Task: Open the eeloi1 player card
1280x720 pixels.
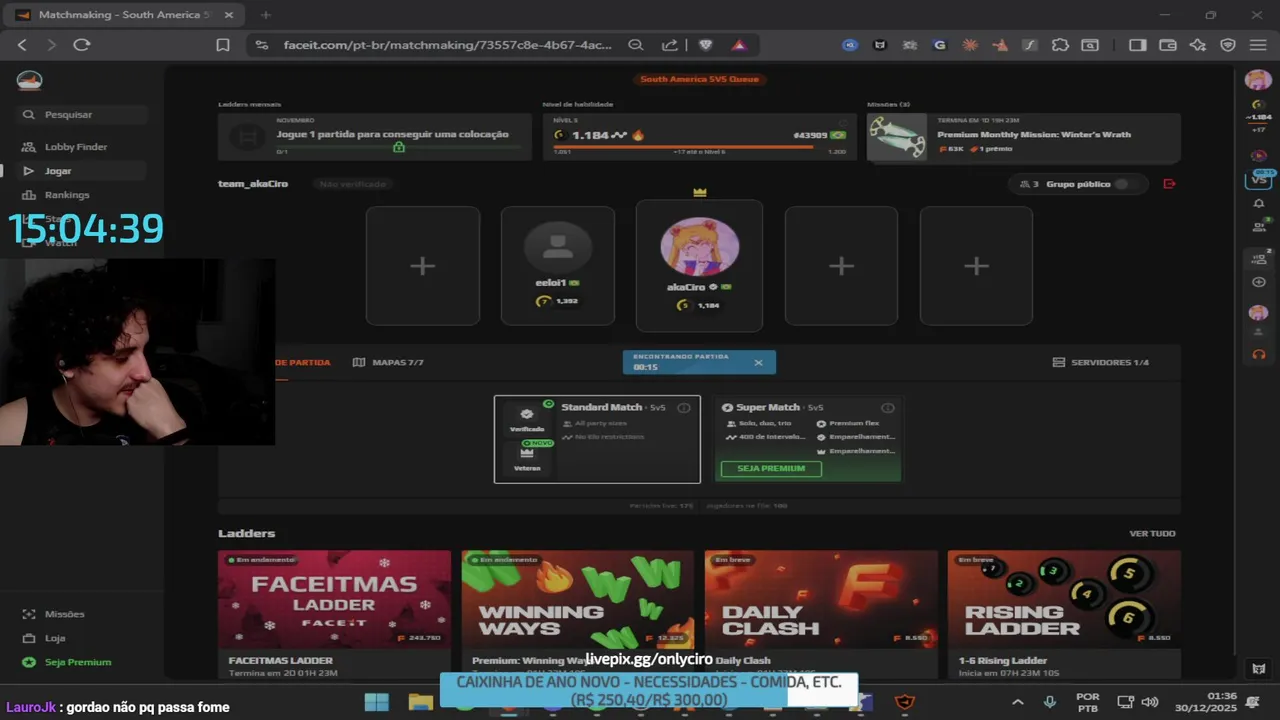Action: tap(557, 266)
